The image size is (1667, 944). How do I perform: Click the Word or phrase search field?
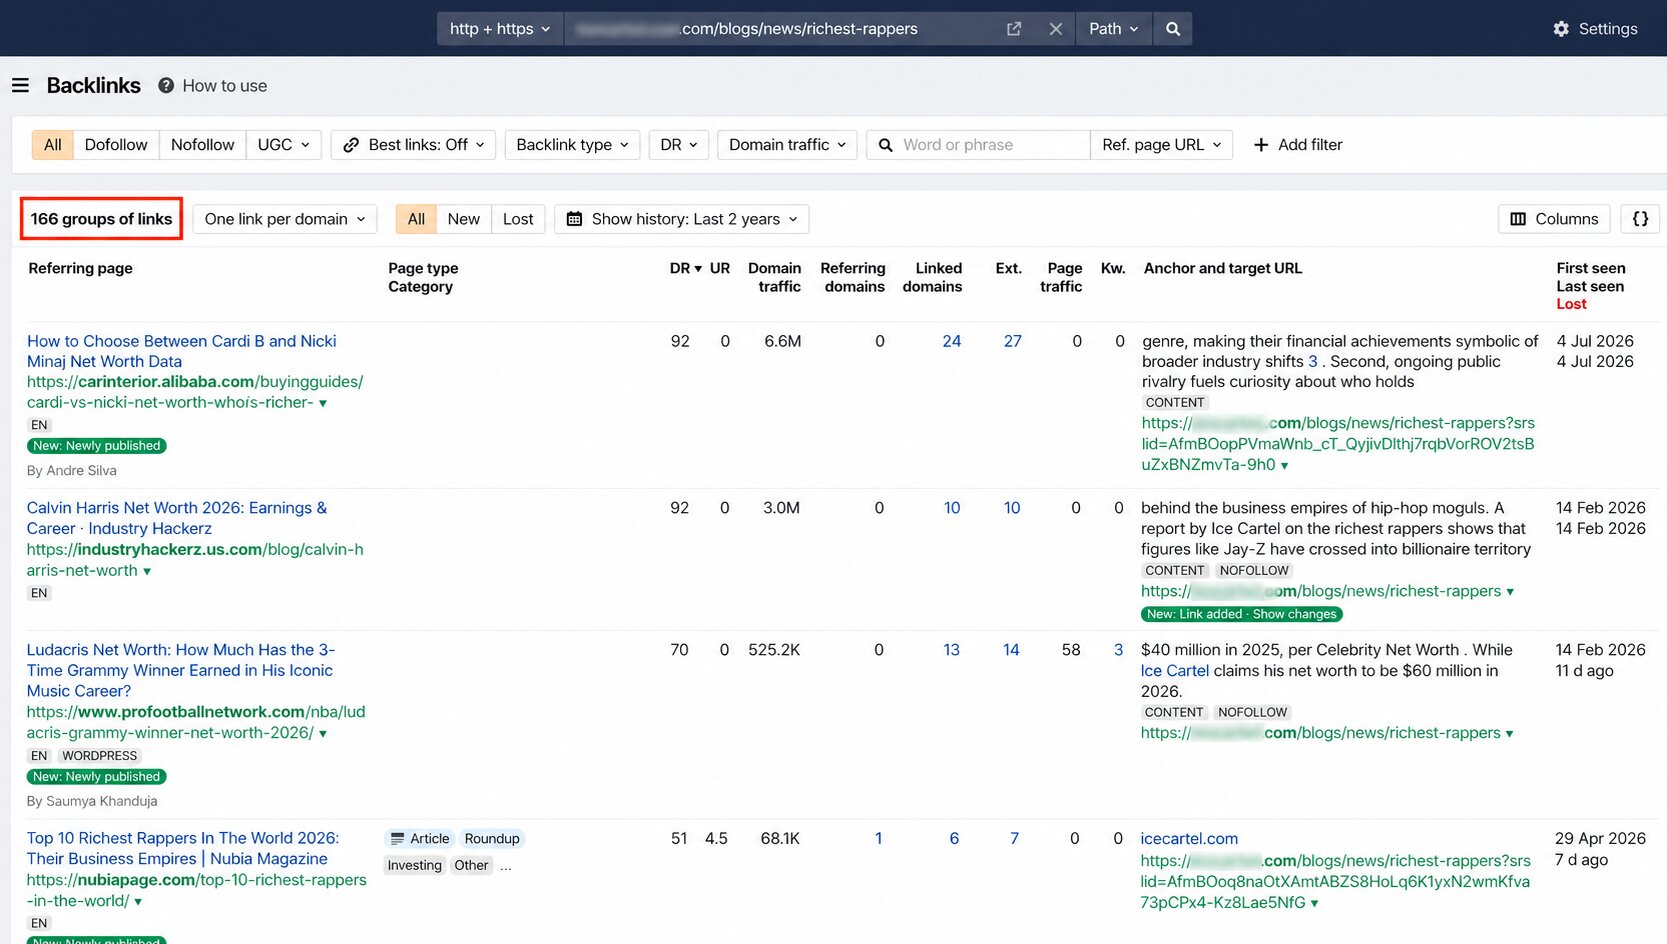(x=978, y=145)
